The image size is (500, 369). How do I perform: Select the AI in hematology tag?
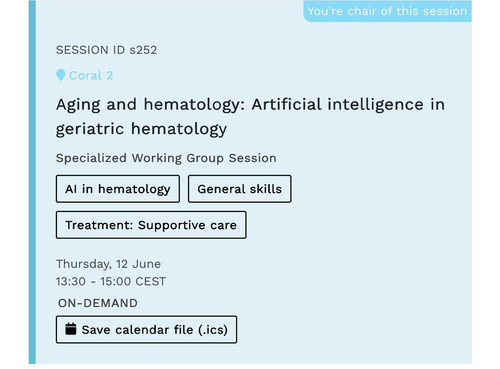[x=118, y=189]
